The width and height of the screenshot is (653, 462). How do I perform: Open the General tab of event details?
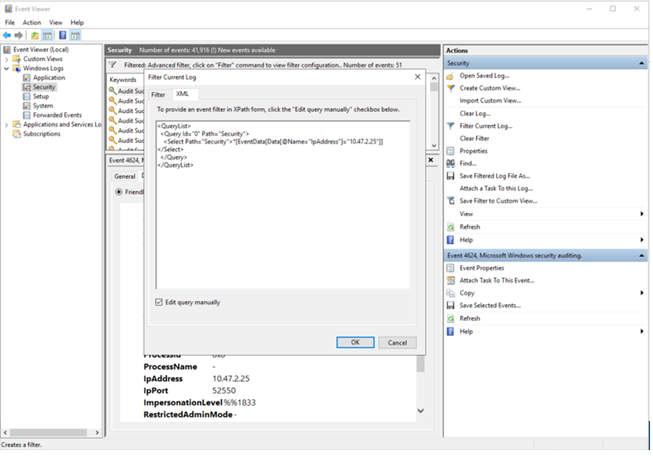point(125,177)
